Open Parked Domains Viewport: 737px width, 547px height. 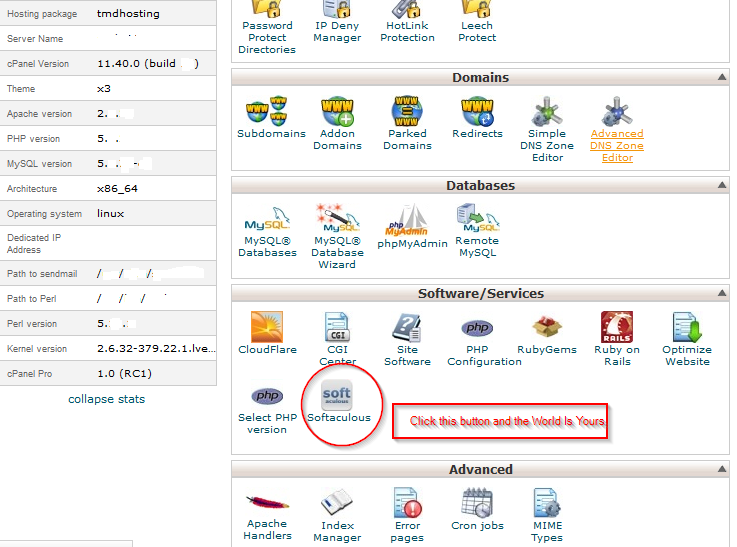407,124
